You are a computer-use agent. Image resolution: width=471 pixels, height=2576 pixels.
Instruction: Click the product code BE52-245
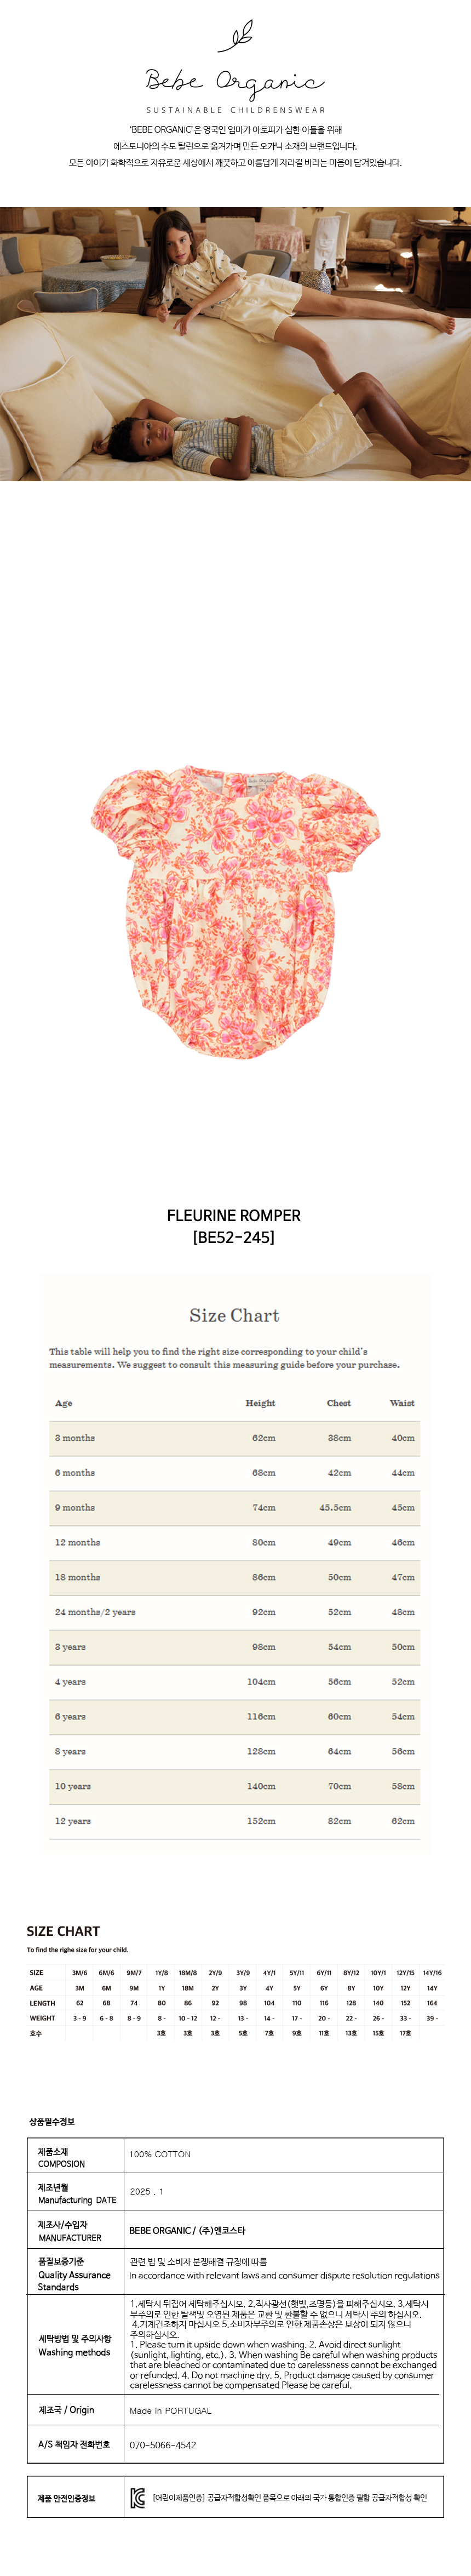[x=234, y=1237]
